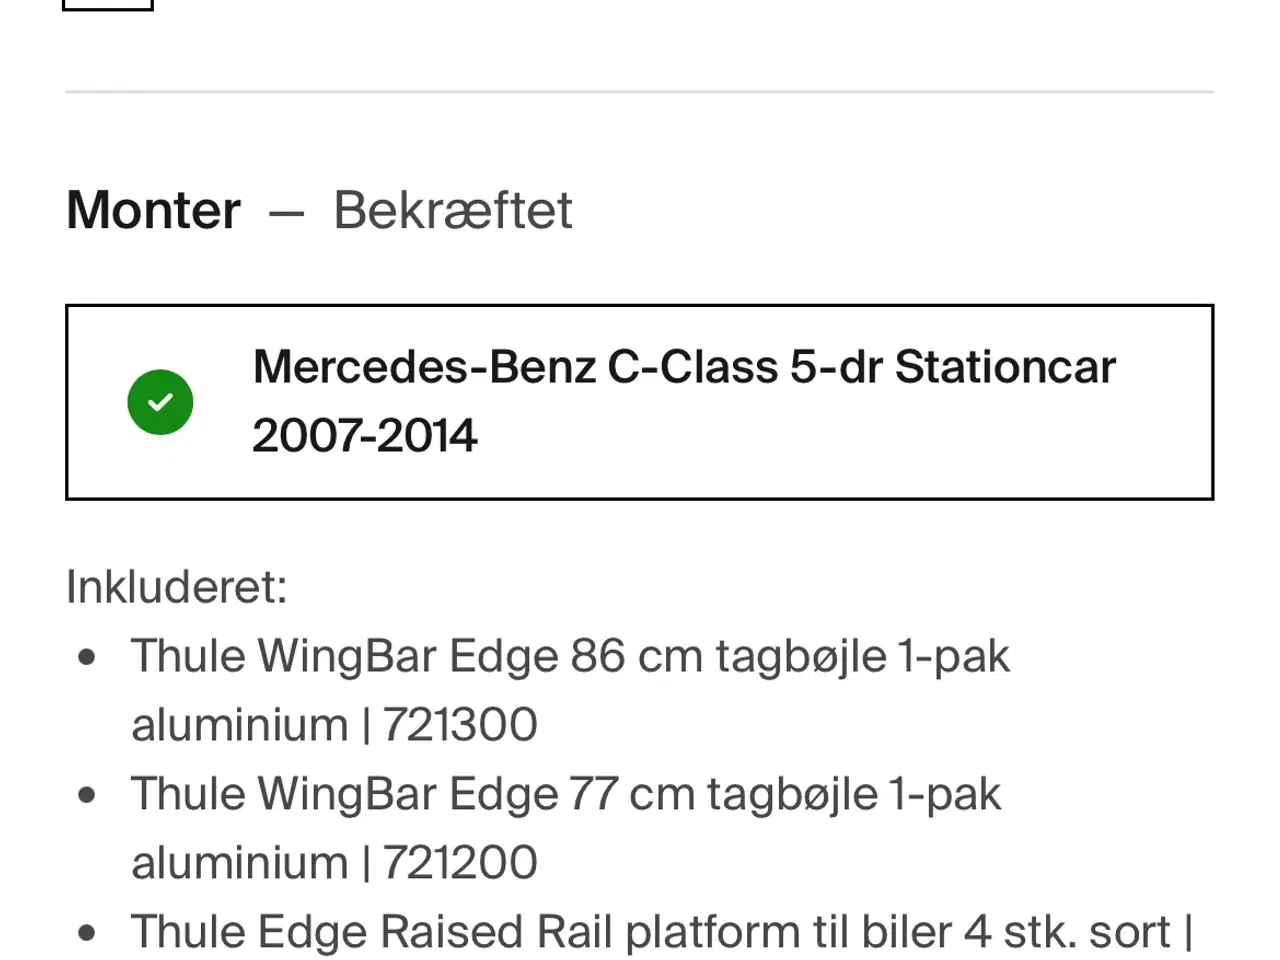The height and width of the screenshot is (960, 1280).
Task: Open the Thule WingBar Edge 86 cm item
Action: point(570,657)
